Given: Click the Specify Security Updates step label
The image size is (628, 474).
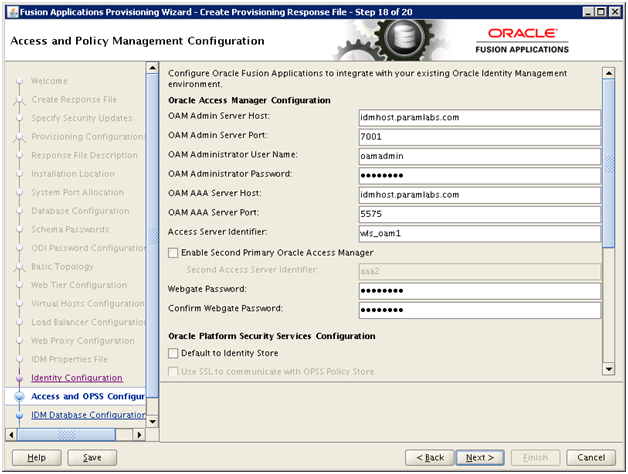Looking at the screenshot, I should 82,118.
